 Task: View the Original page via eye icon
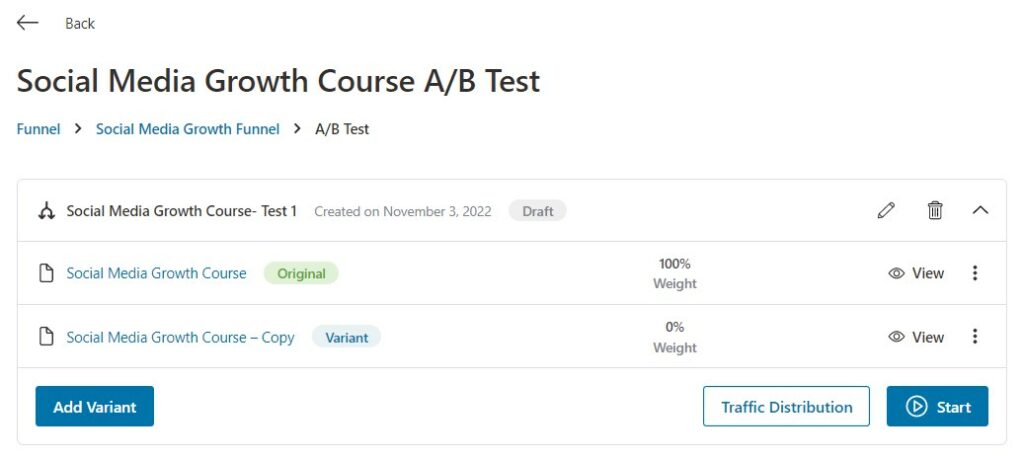pos(897,274)
